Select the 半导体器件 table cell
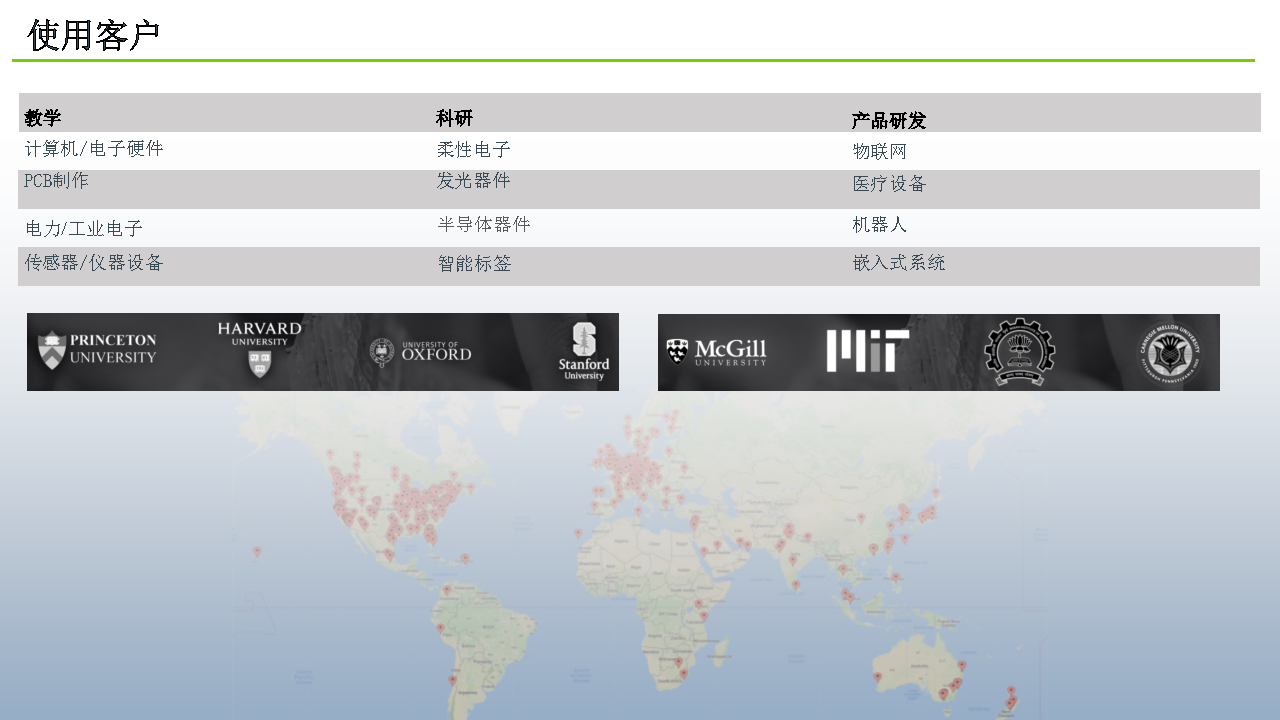The width and height of the screenshot is (1280, 720). tap(484, 225)
